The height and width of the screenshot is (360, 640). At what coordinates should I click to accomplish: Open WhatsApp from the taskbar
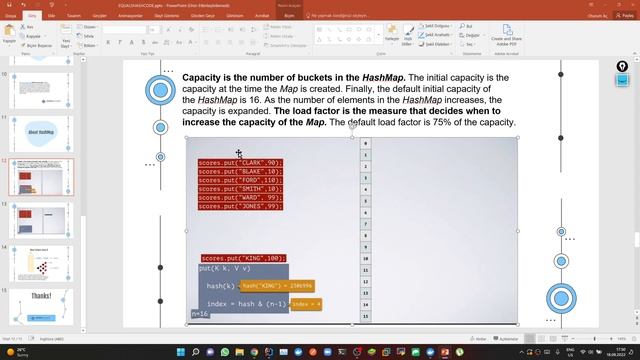[x=225, y=352]
